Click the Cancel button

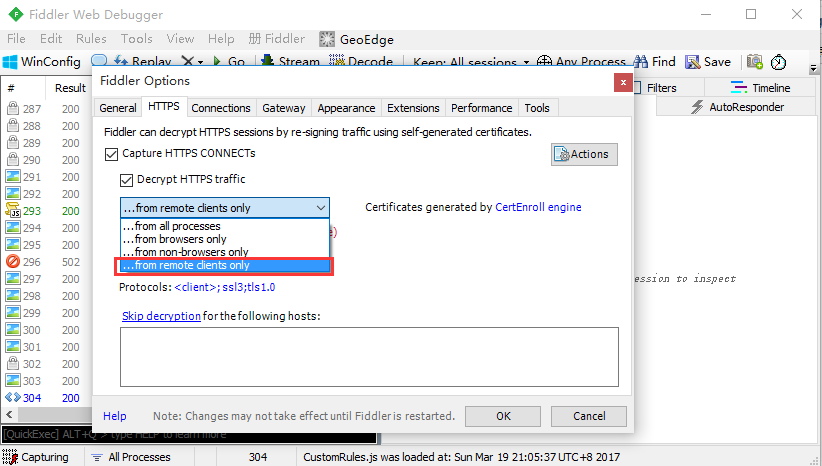[x=589, y=416]
